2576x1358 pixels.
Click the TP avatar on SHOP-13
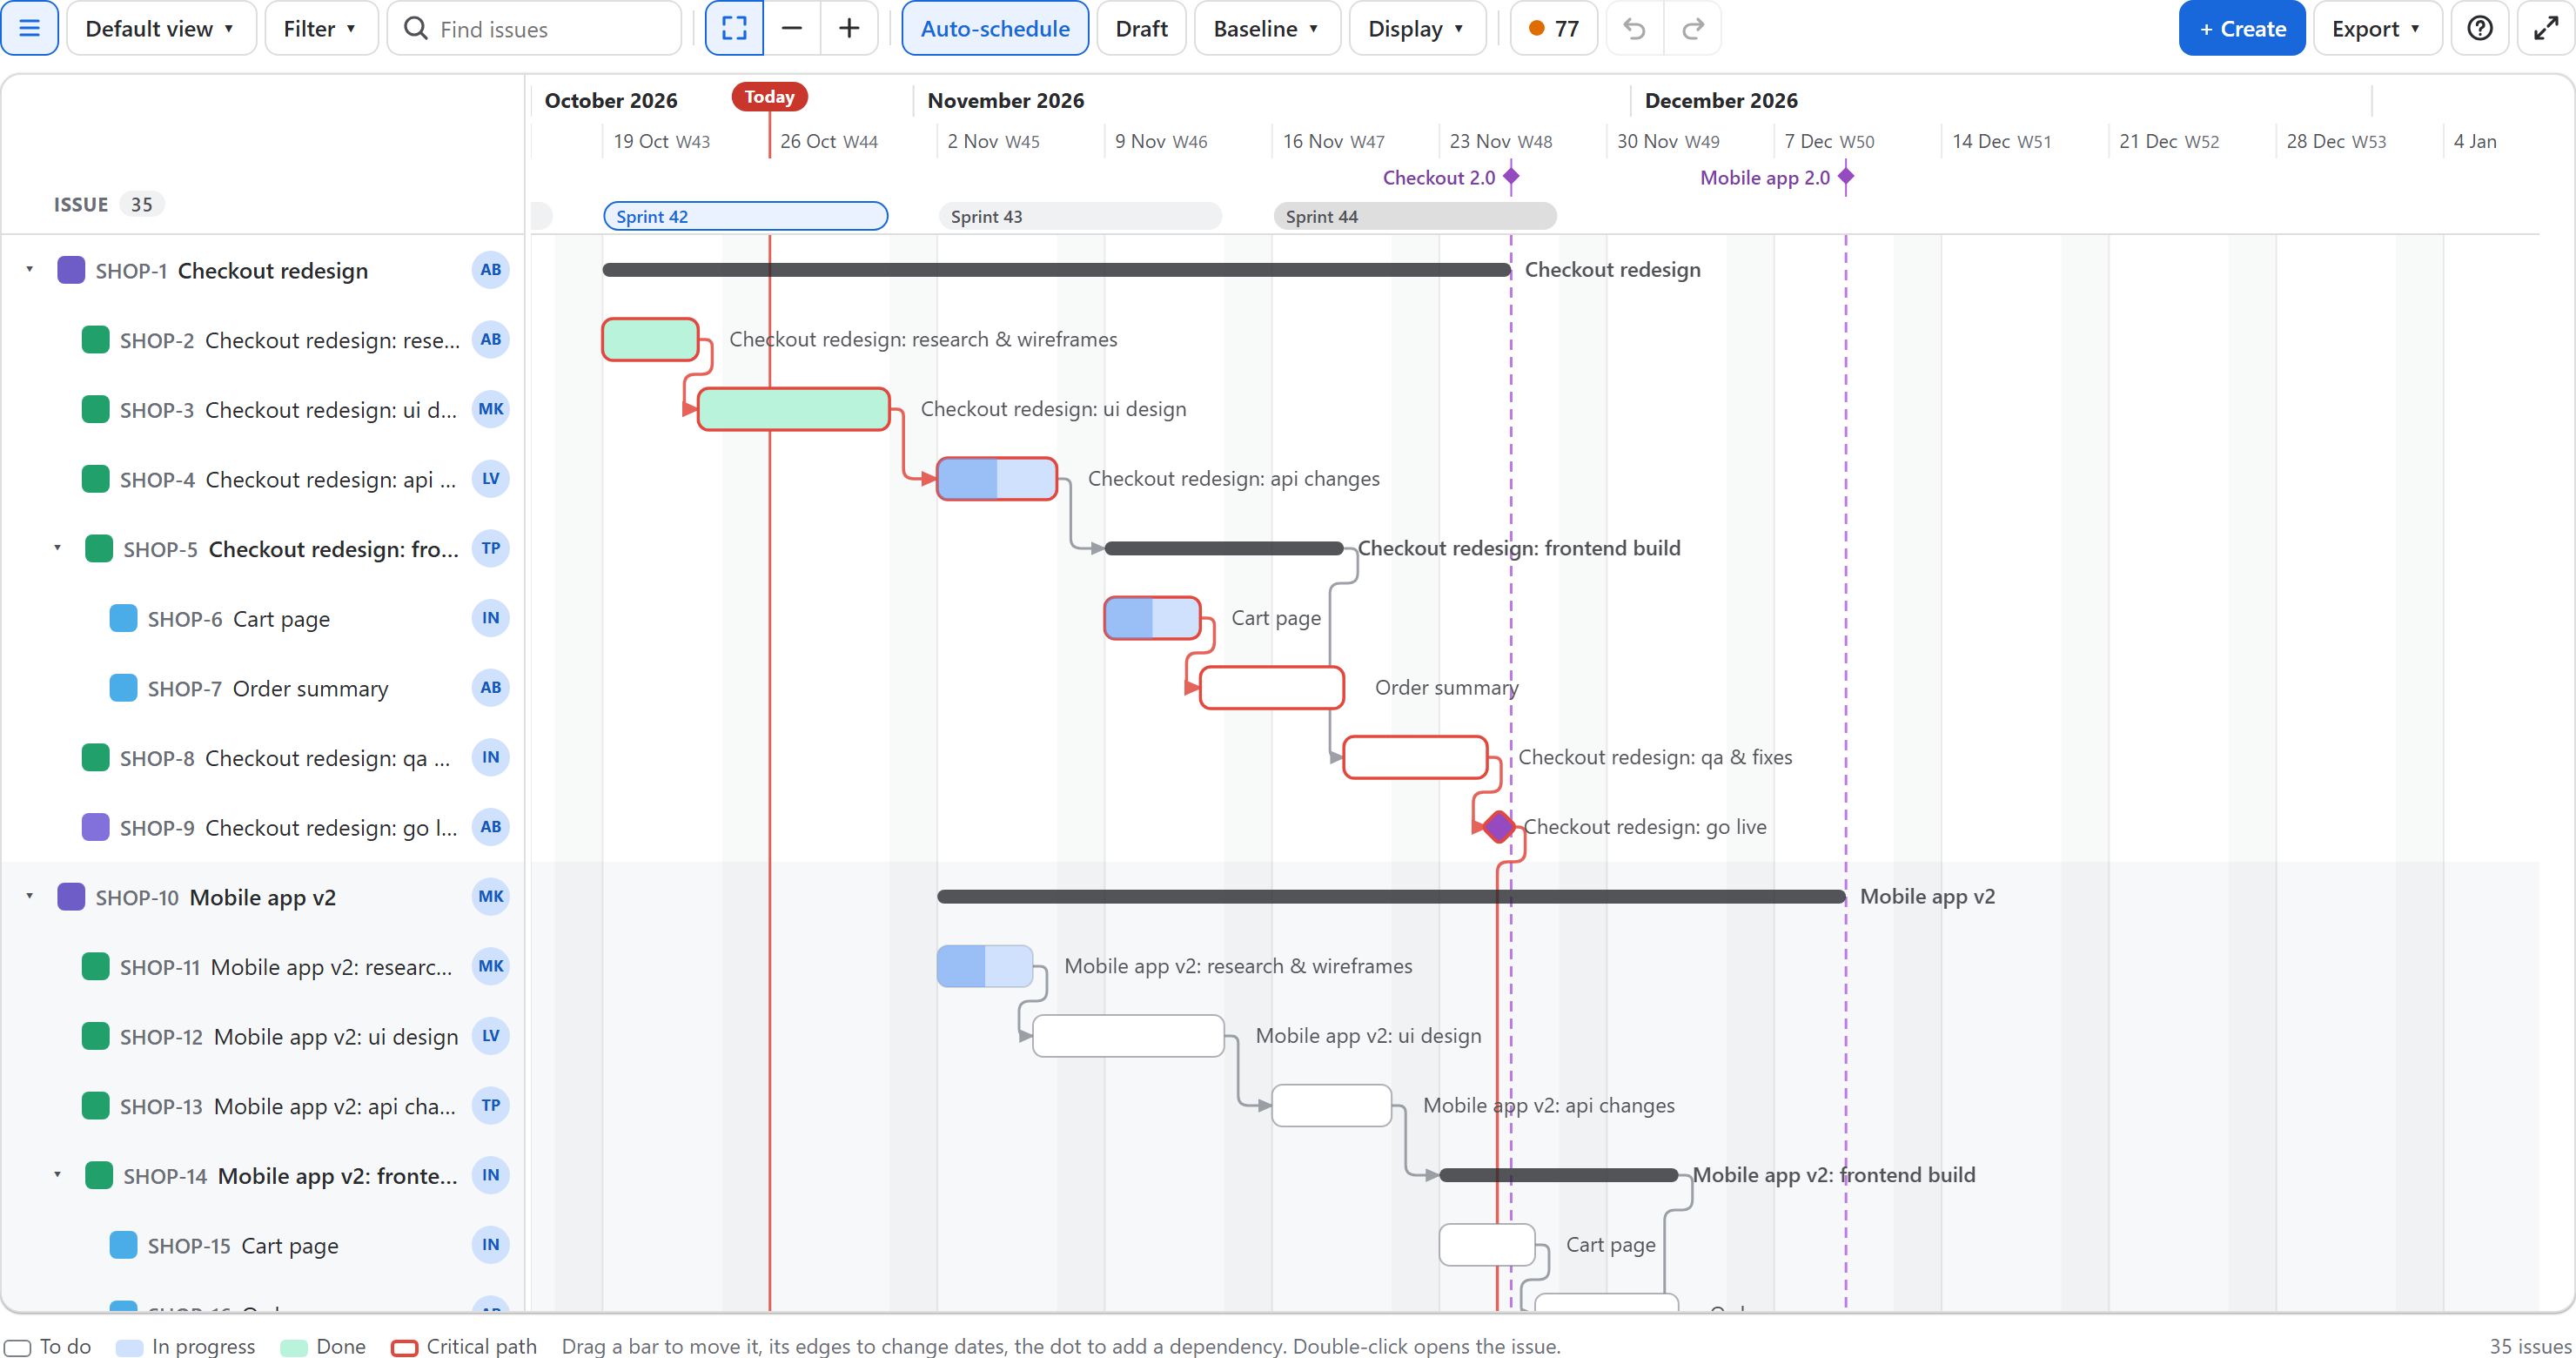[490, 1106]
